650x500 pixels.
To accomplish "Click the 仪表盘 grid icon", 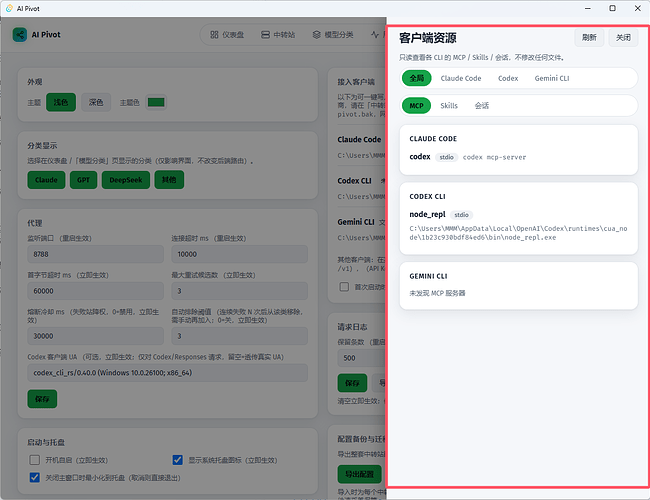I will click(x=214, y=35).
